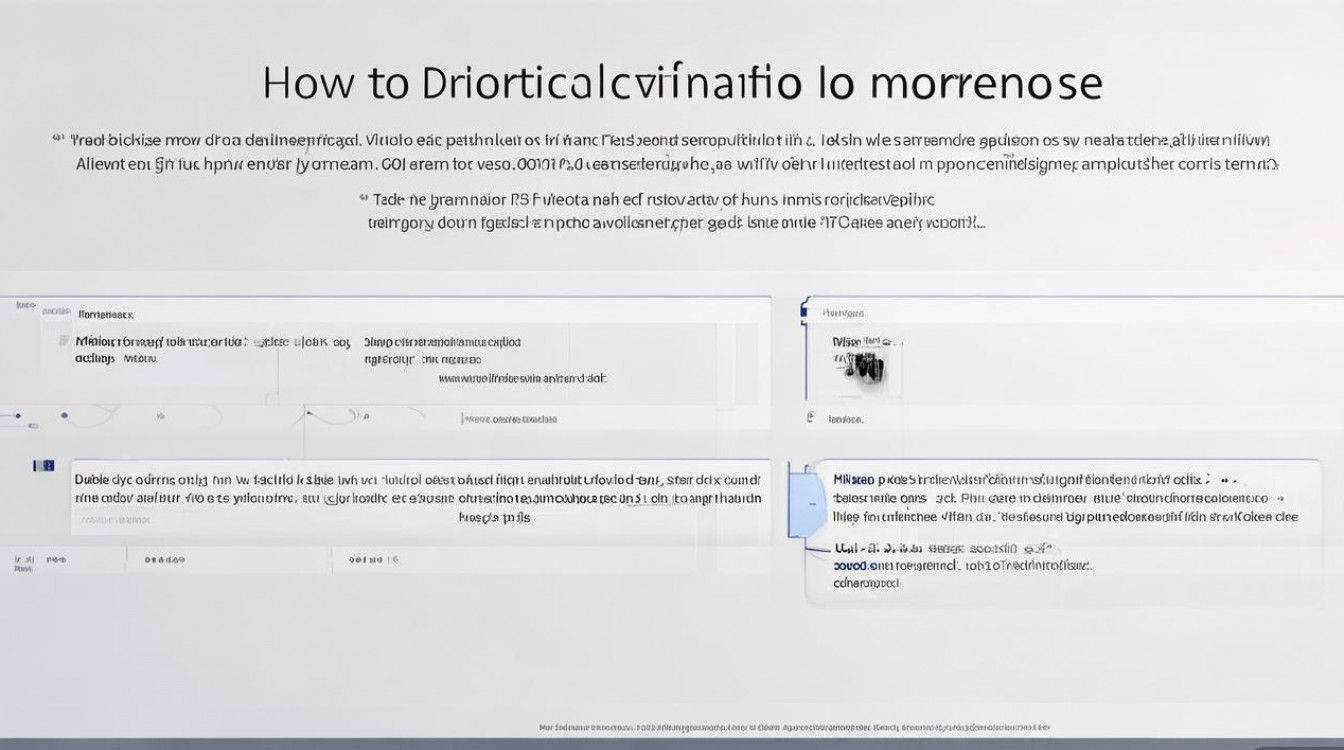Image resolution: width=1344 pixels, height=750 pixels.
Task: Click the small icon beside 'Ieadoce.' in the right panel
Action: tap(810, 419)
